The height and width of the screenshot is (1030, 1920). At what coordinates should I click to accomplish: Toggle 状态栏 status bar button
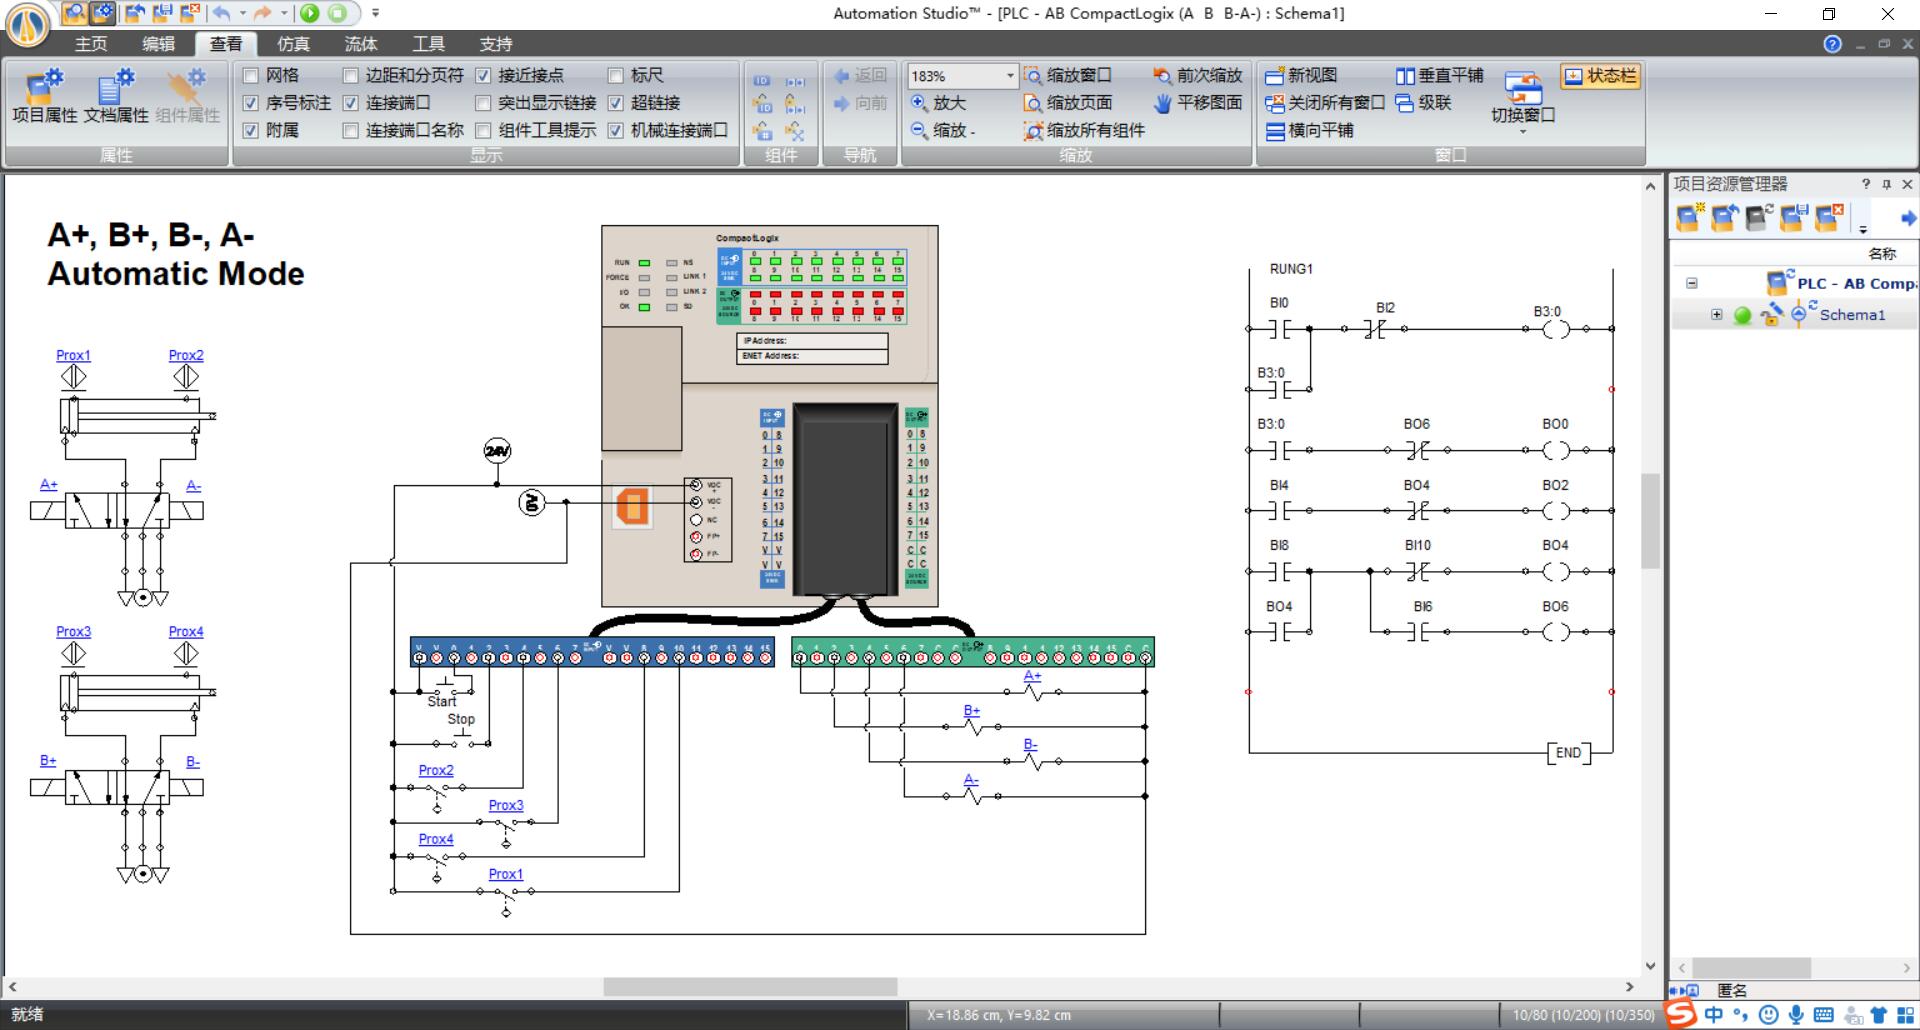(x=1601, y=76)
